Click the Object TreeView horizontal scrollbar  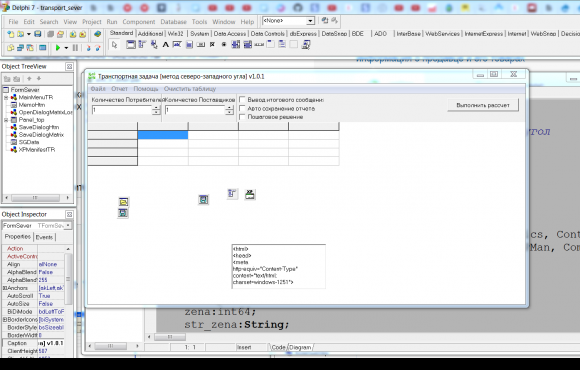pos(37,198)
